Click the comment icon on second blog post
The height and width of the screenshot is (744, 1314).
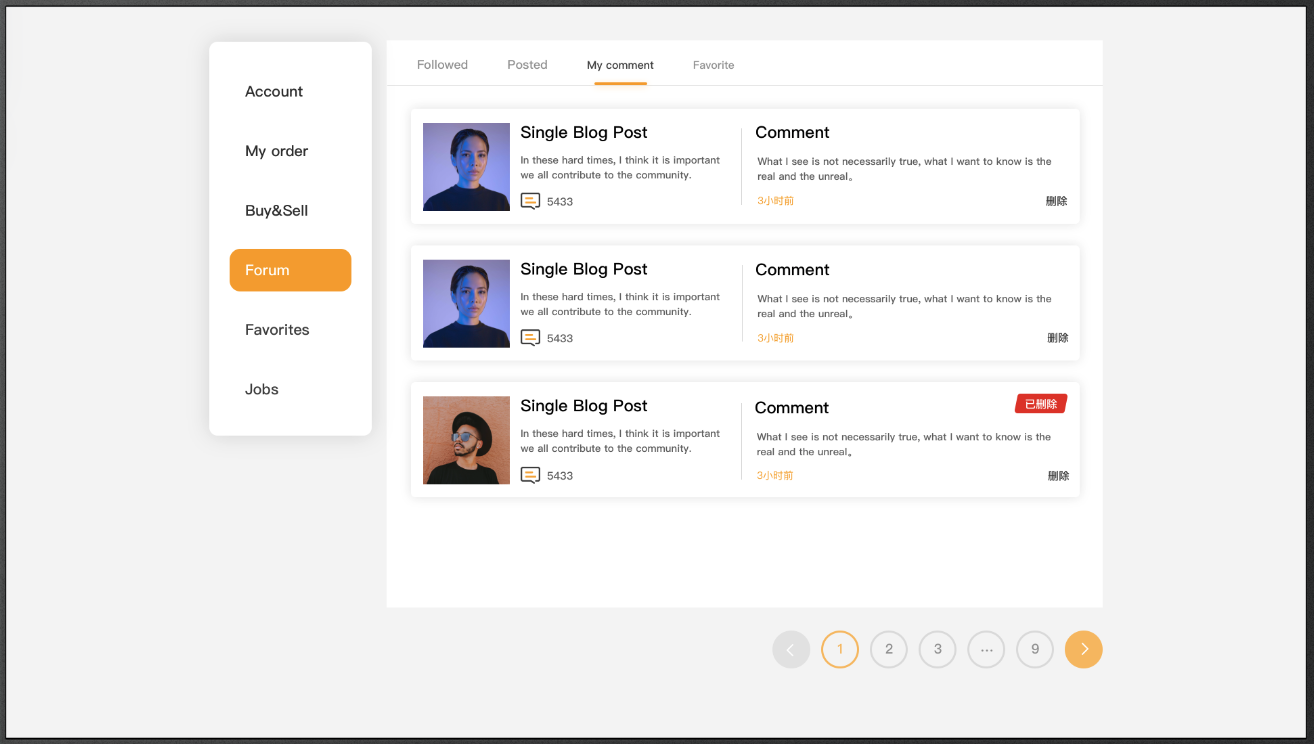(530, 338)
